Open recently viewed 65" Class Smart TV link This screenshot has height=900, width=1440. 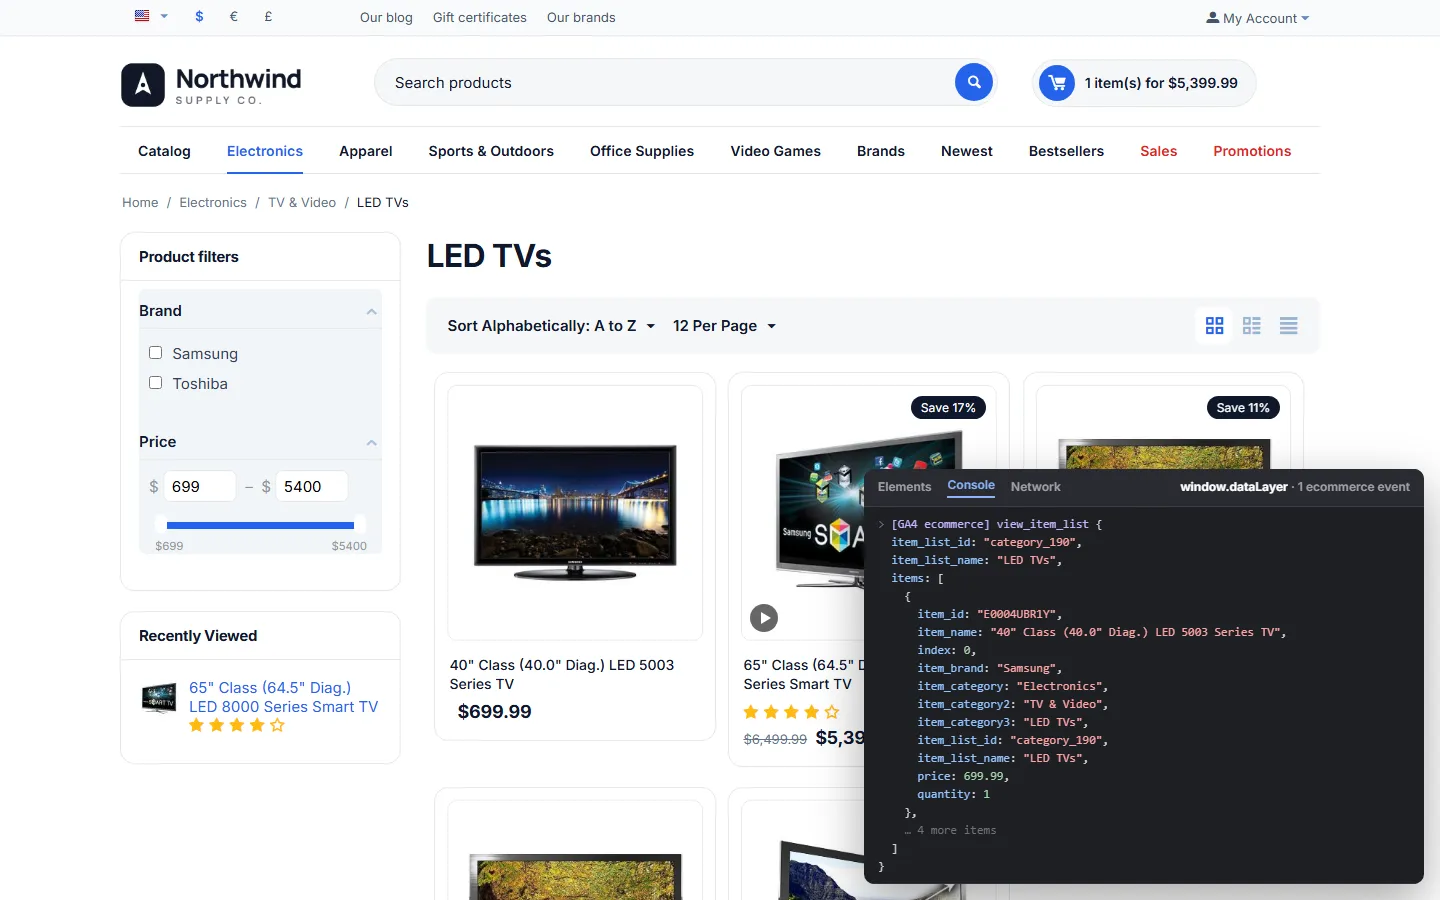[283, 697]
